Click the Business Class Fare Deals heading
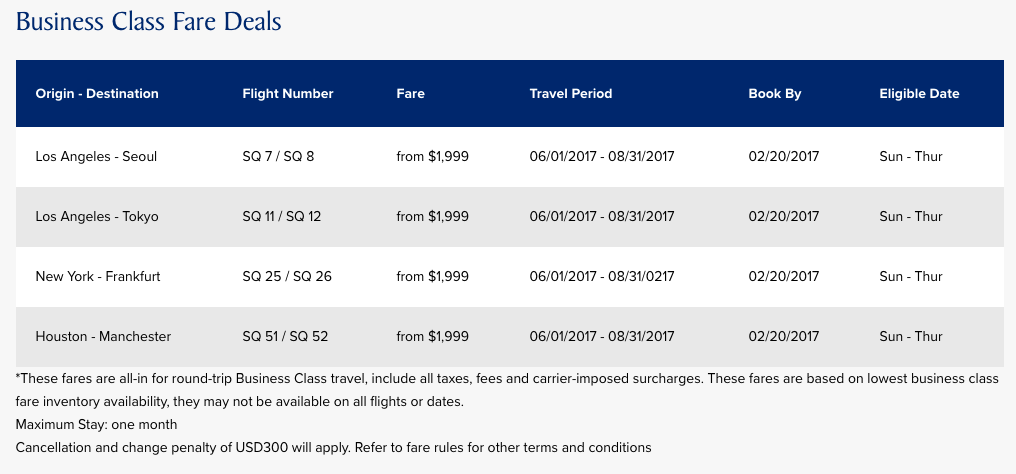 point(149,21)
